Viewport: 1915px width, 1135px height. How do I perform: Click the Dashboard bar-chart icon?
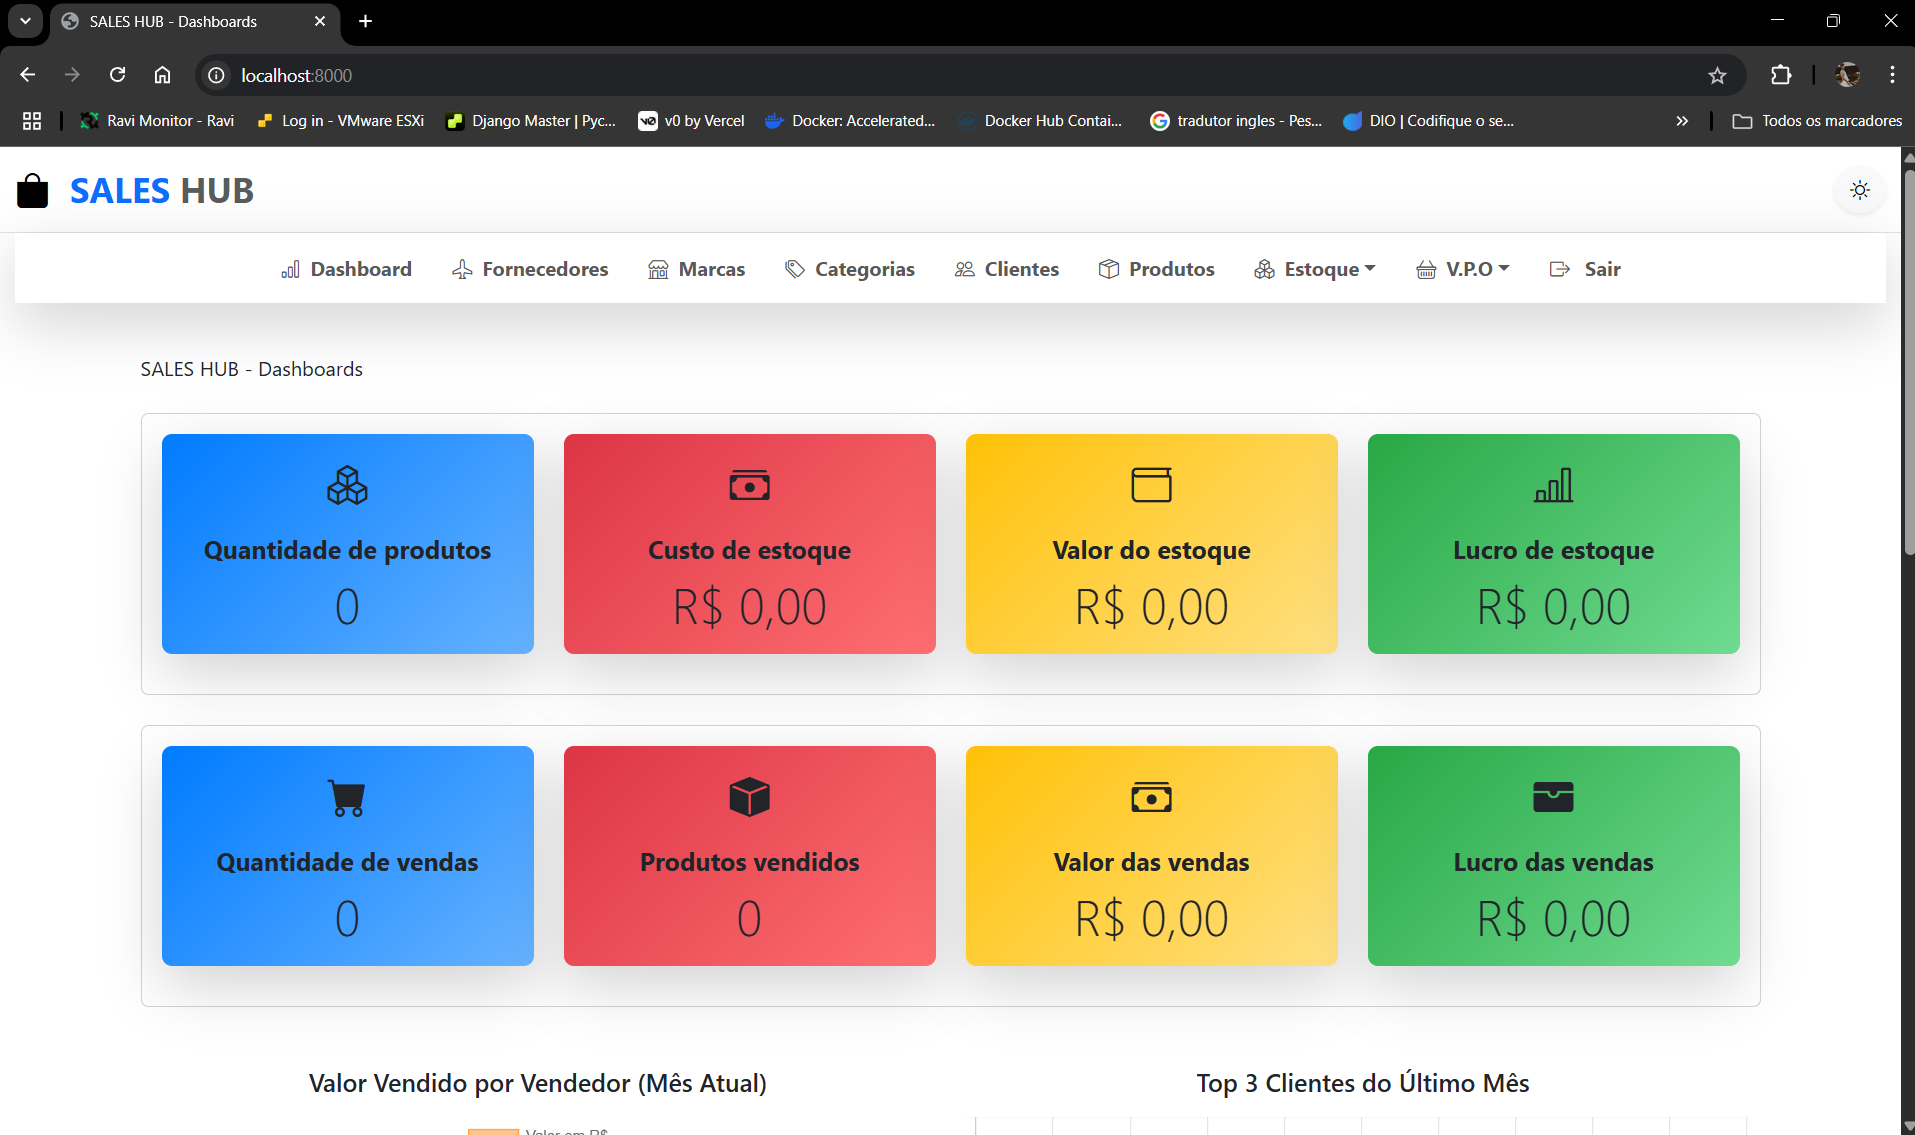point(290,270)
